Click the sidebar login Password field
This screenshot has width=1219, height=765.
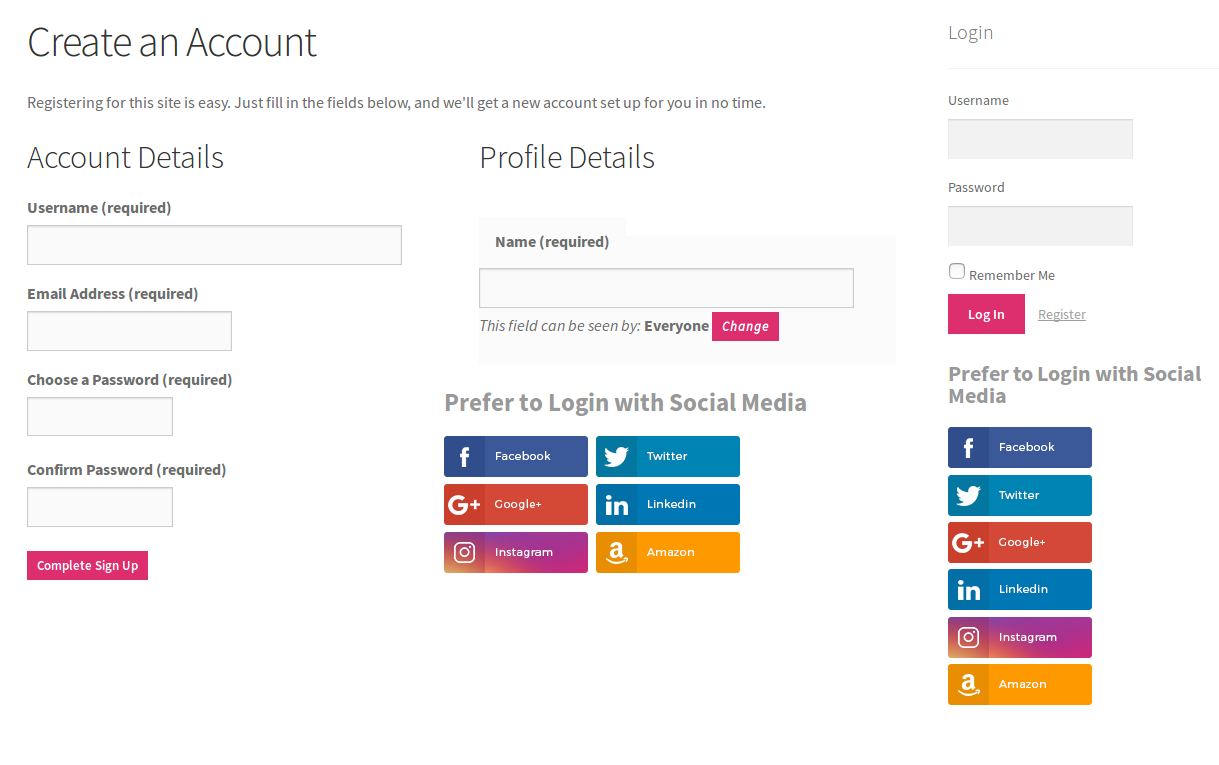1040,226
